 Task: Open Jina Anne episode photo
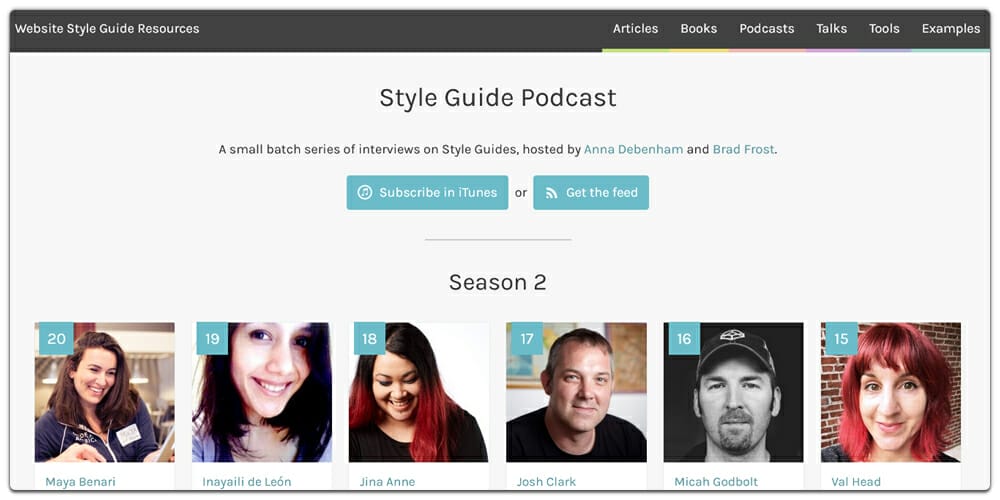(x=419, y=392)
